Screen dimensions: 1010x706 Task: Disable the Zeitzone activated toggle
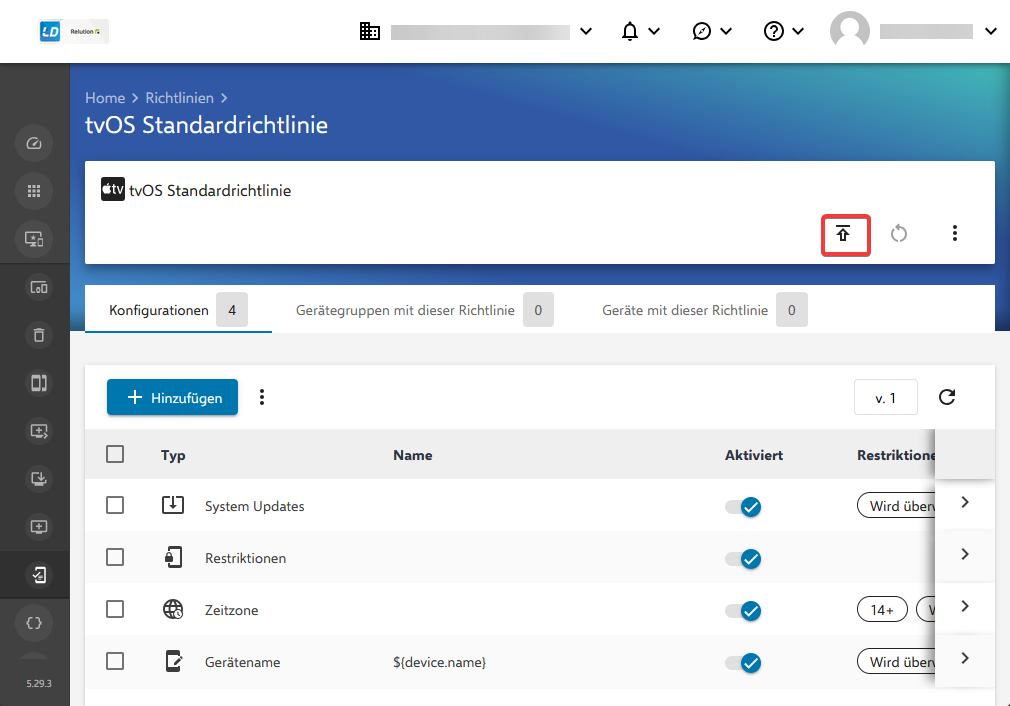coord(743,611)
